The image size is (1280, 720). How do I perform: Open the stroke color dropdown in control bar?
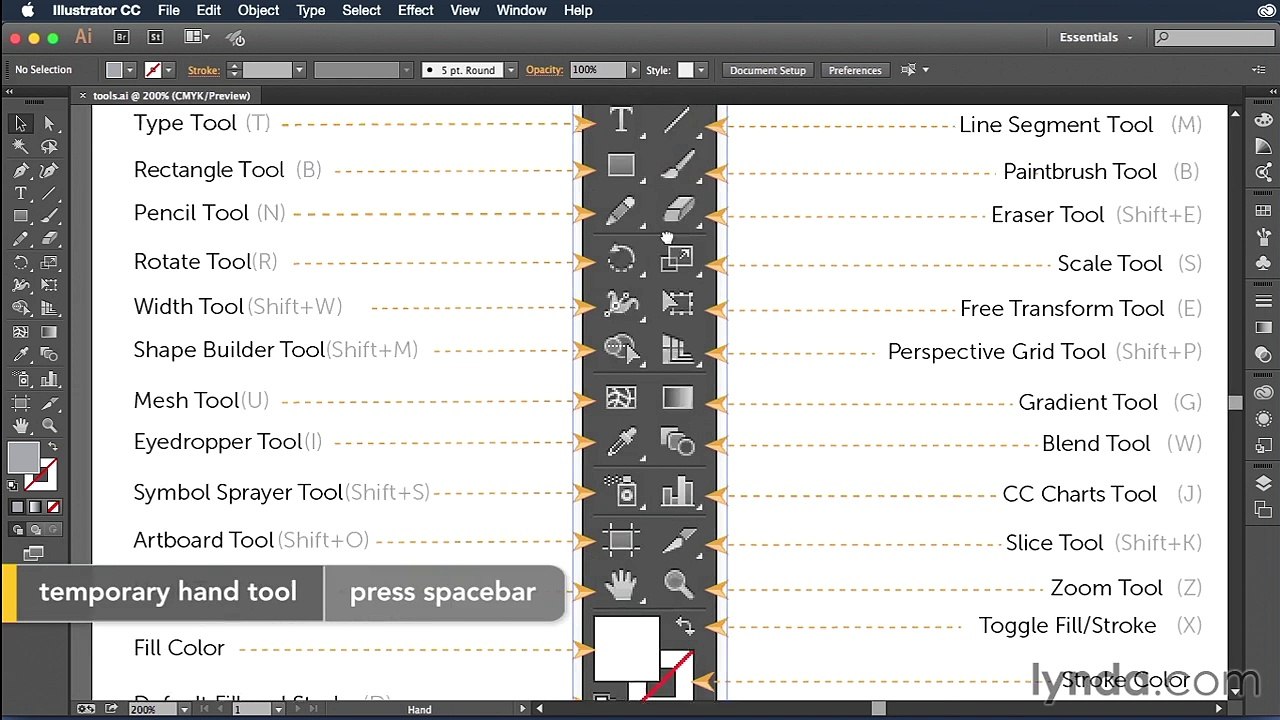click(x=169, y=70)
